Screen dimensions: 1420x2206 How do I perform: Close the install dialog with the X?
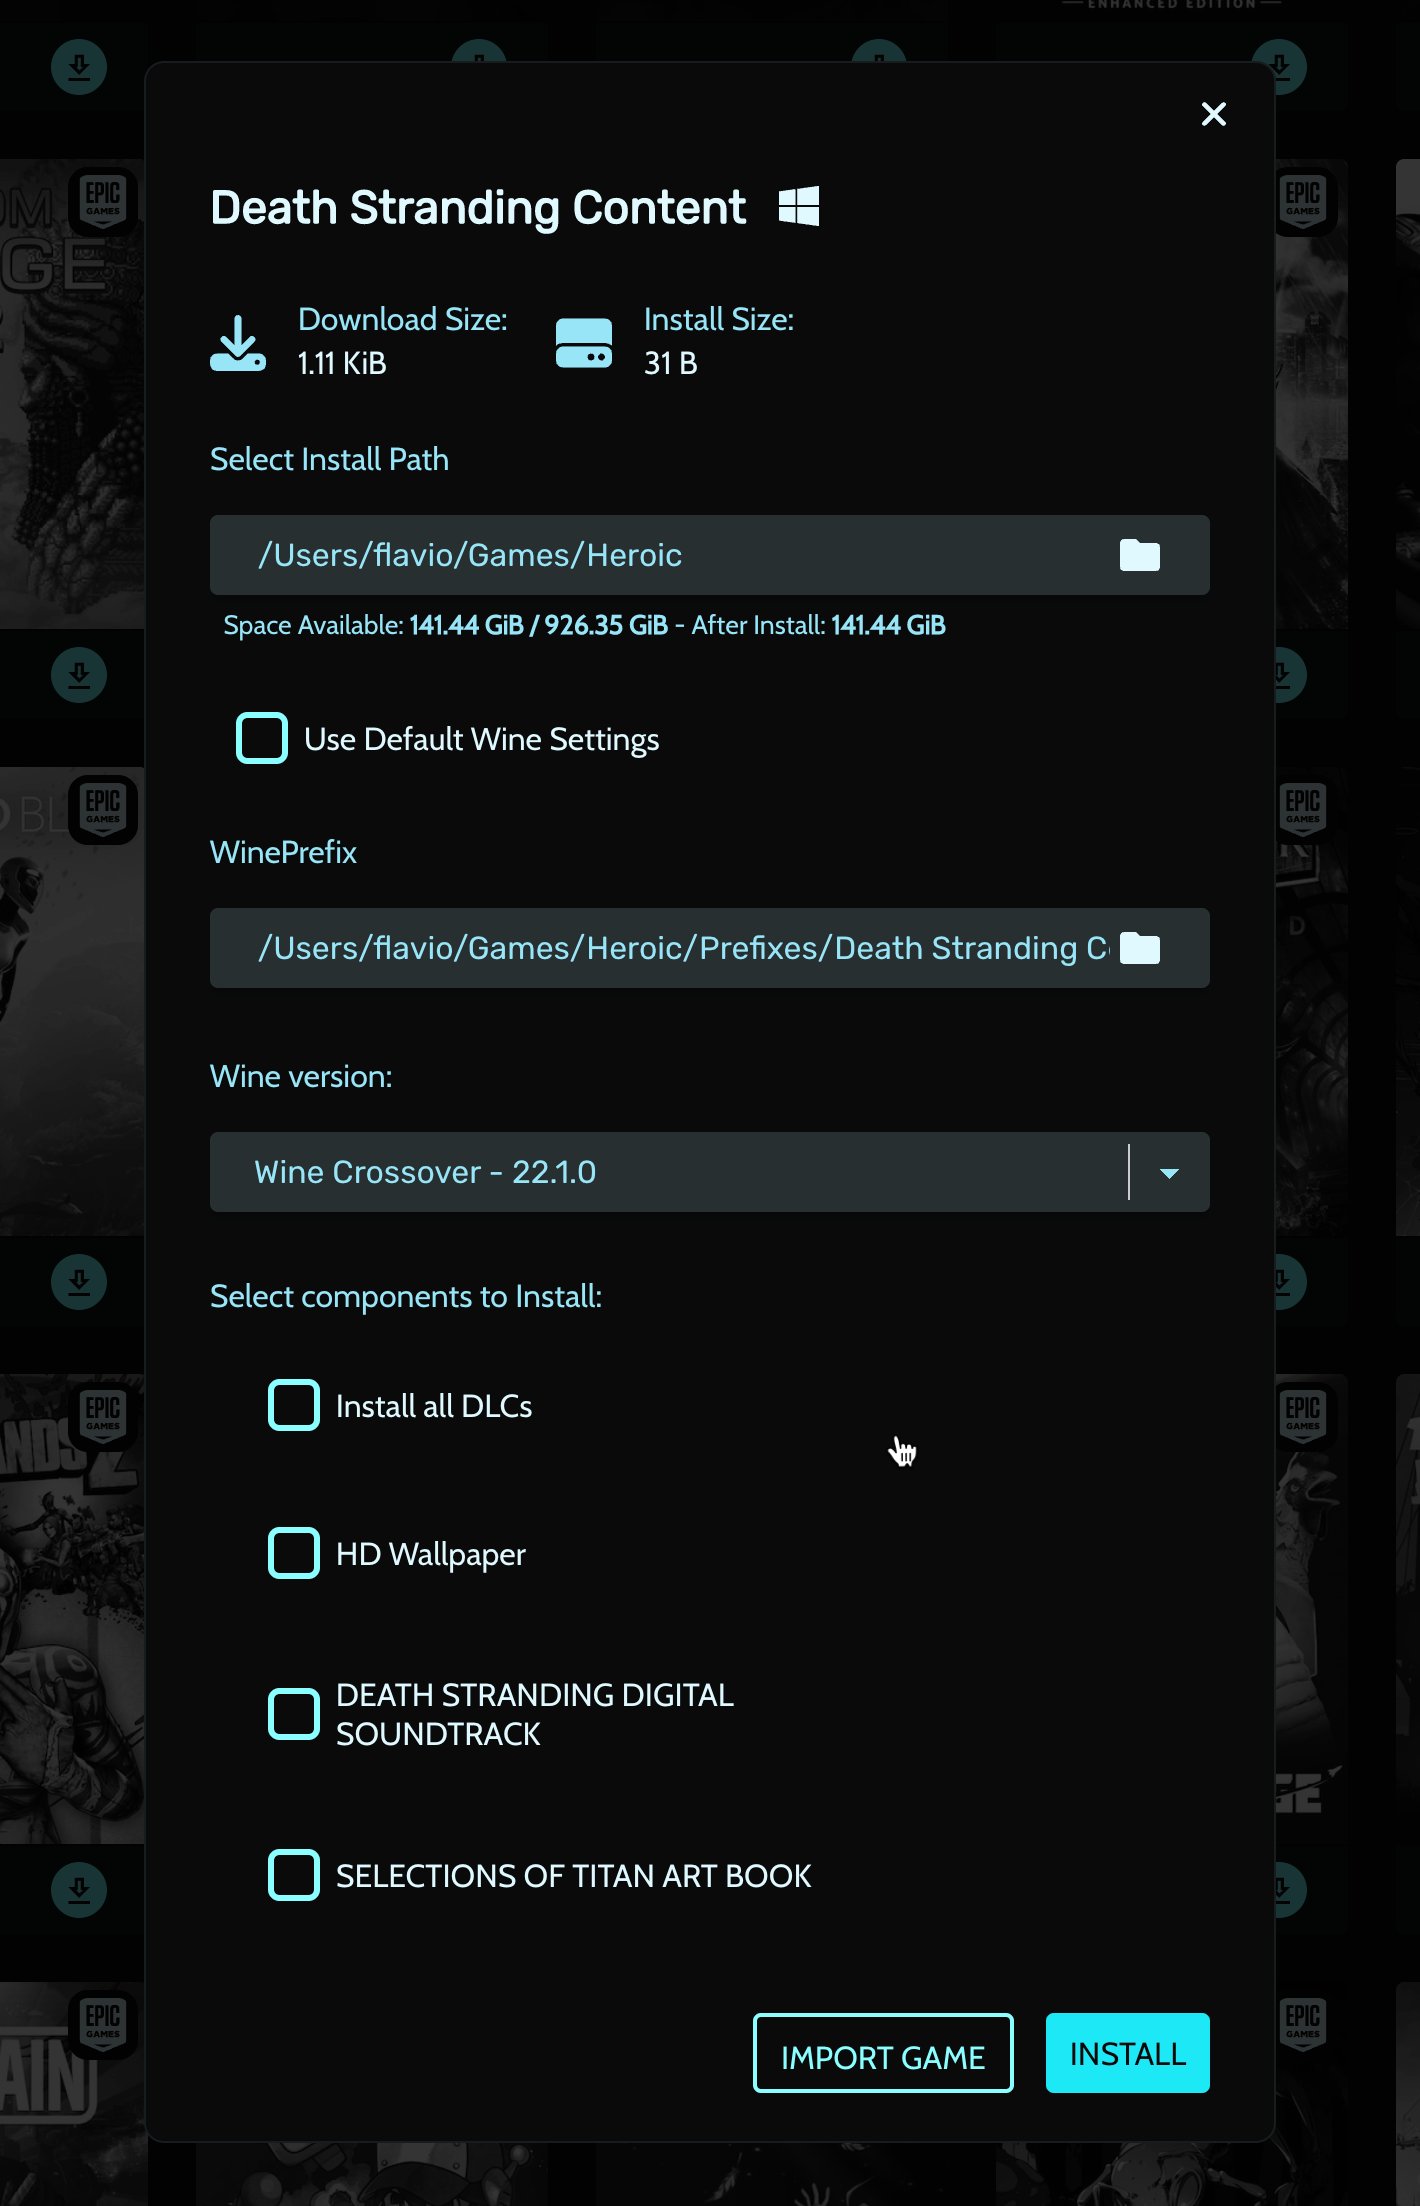click(1213, 114)
